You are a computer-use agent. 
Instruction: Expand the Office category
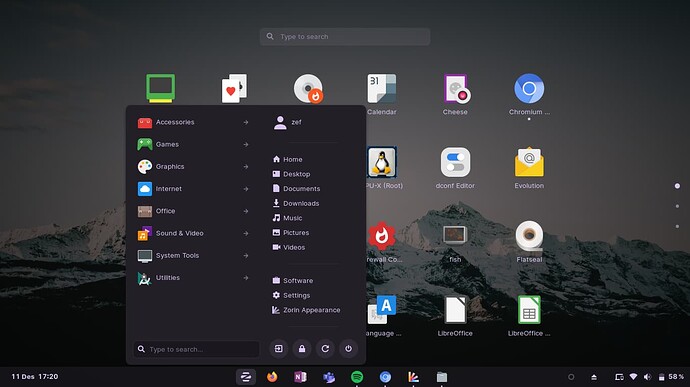[x=193, y=211]
